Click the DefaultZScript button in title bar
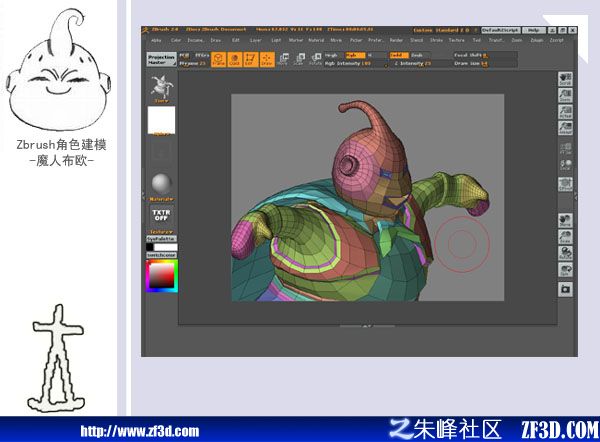Screen dimensions: 600x442 click(x=501, y=30)
